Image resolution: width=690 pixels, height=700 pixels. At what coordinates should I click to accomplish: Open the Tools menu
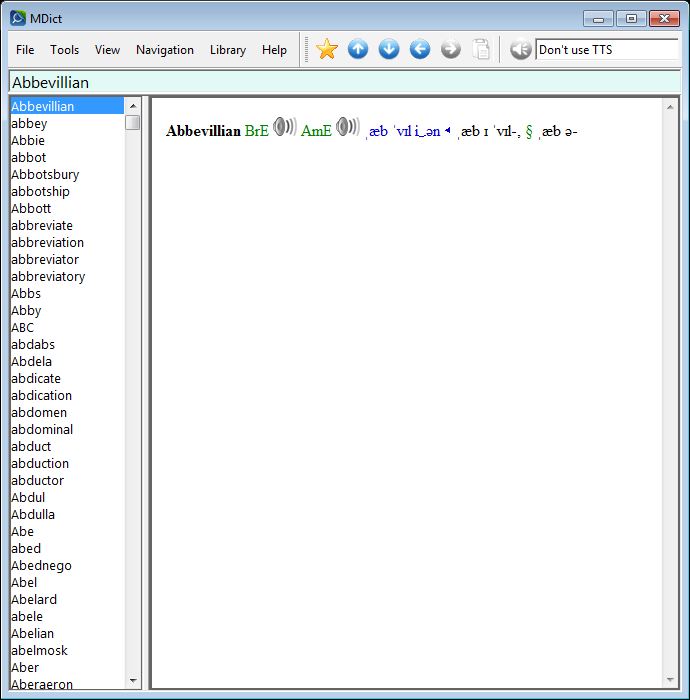point(65,50)
